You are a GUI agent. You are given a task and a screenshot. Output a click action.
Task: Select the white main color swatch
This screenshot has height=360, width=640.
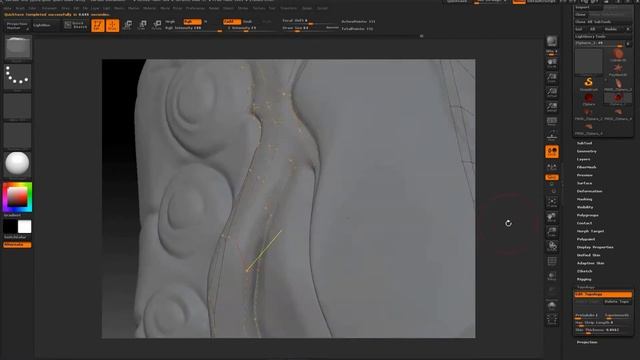[24, 227]
